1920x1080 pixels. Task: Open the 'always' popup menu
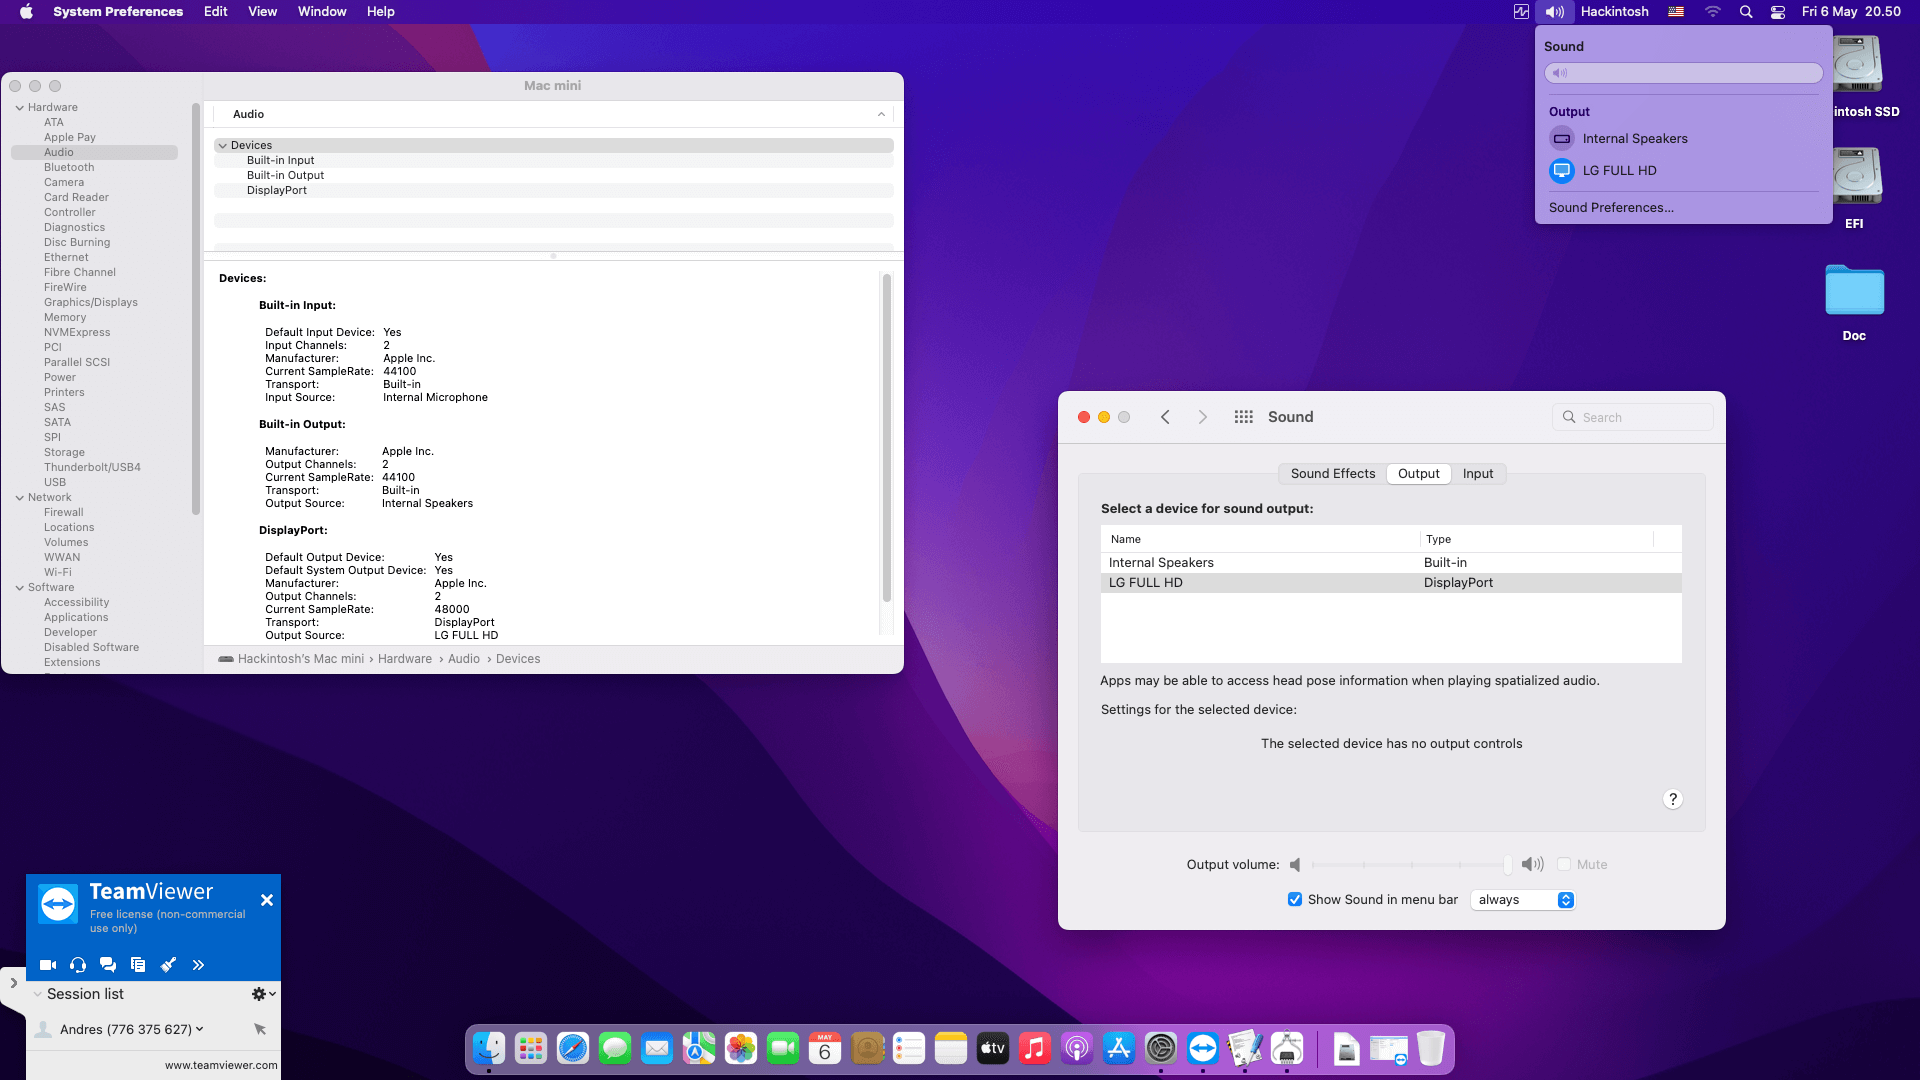point(1522,899)
